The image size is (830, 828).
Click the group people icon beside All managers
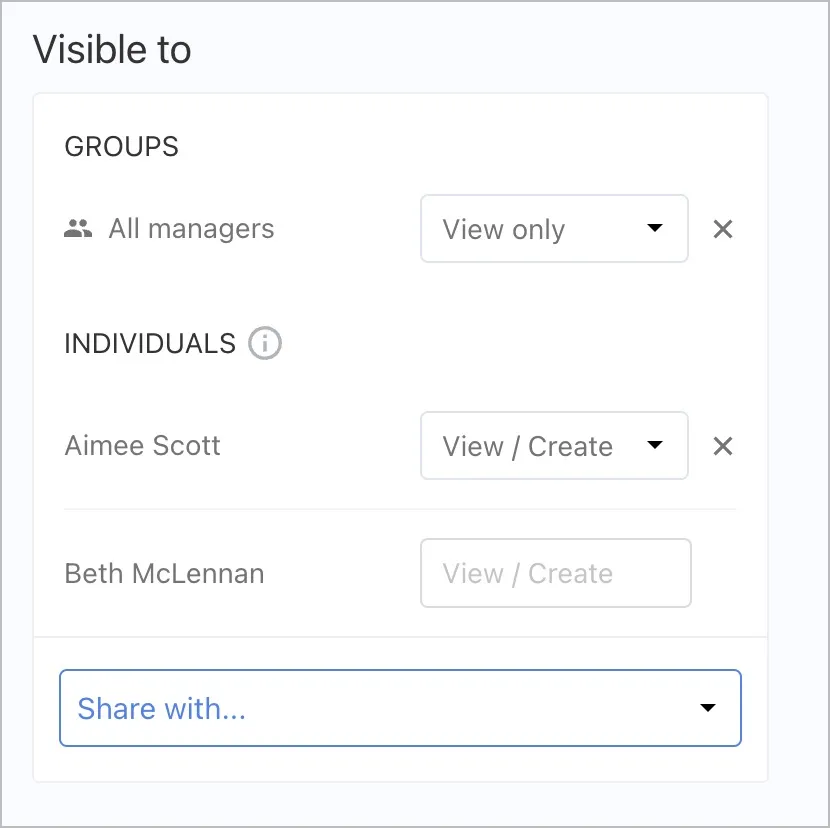tap(78, 229)
